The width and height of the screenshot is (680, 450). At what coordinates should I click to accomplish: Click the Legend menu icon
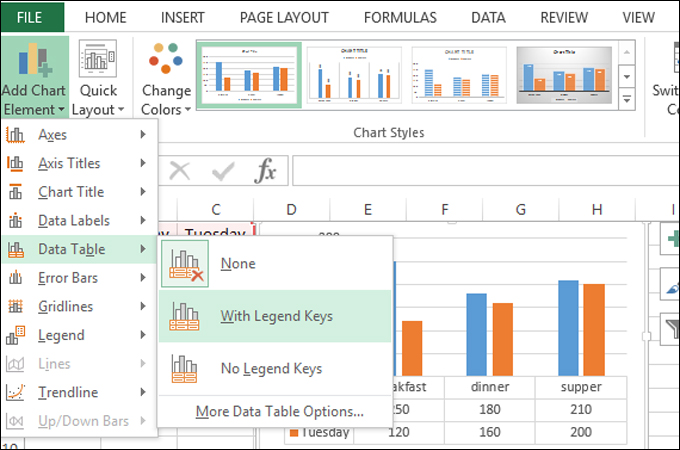[x=15, y=335]
